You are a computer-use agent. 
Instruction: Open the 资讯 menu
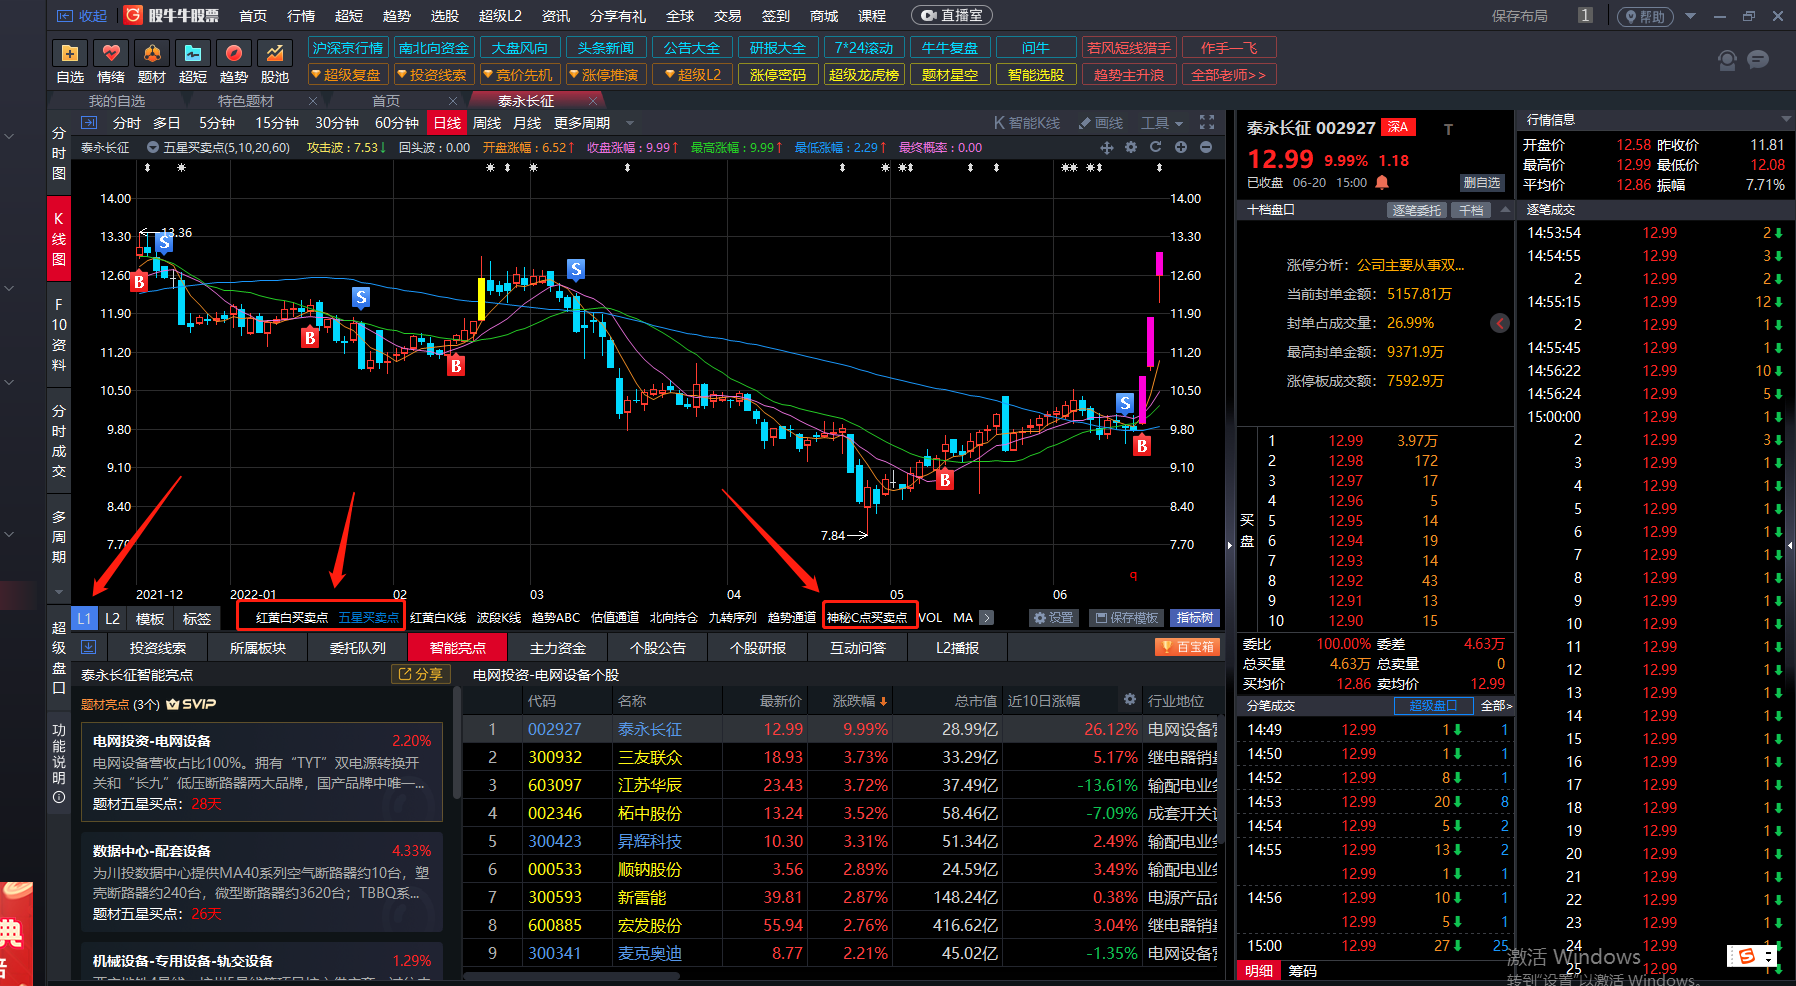(x=556, y=16)
